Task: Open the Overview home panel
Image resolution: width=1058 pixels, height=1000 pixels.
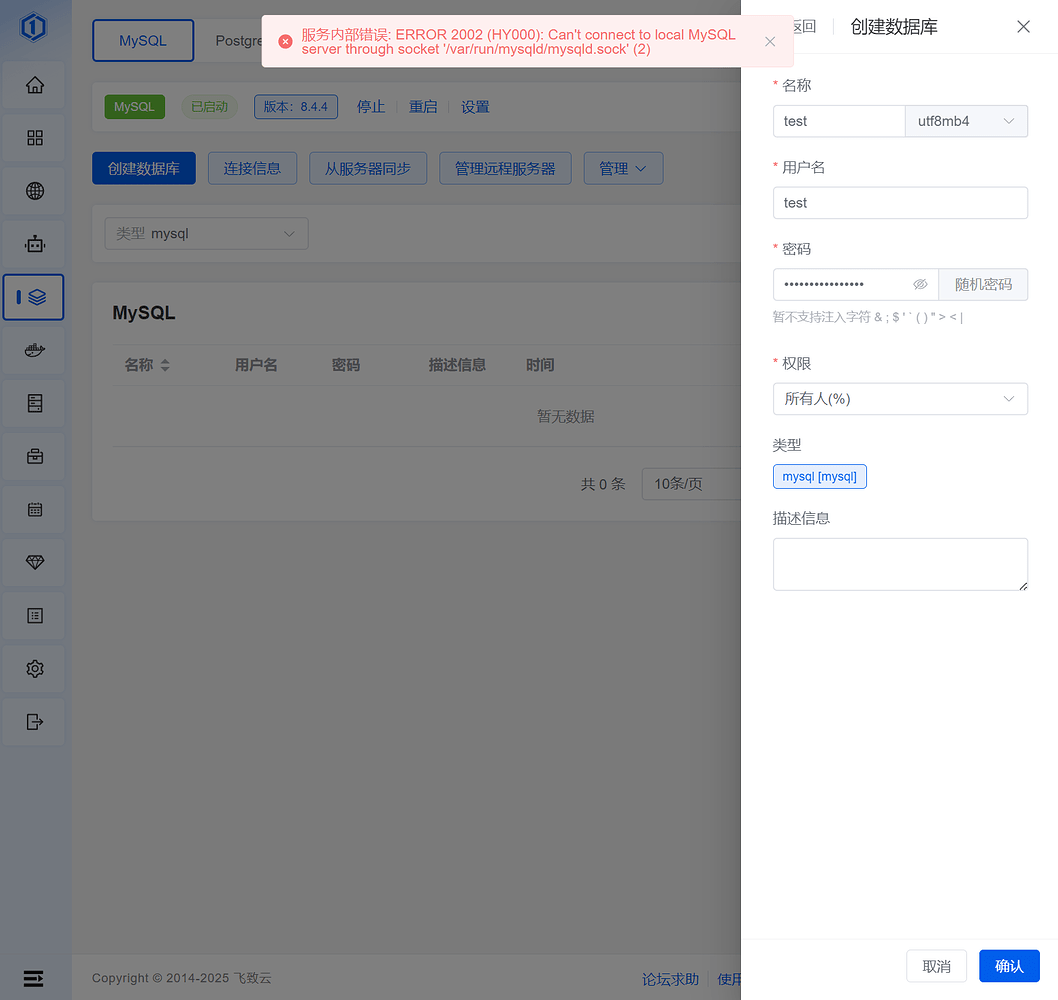Action: 33,85
